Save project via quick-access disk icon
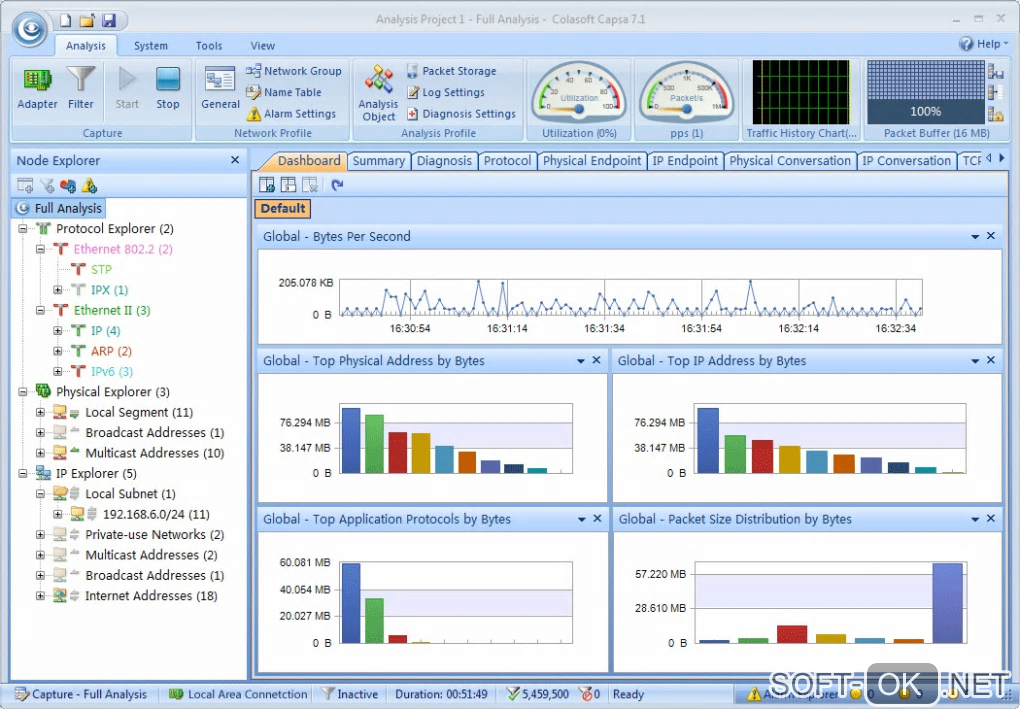The height and width of the screenshot is (709, 1020). pos(109,20)
